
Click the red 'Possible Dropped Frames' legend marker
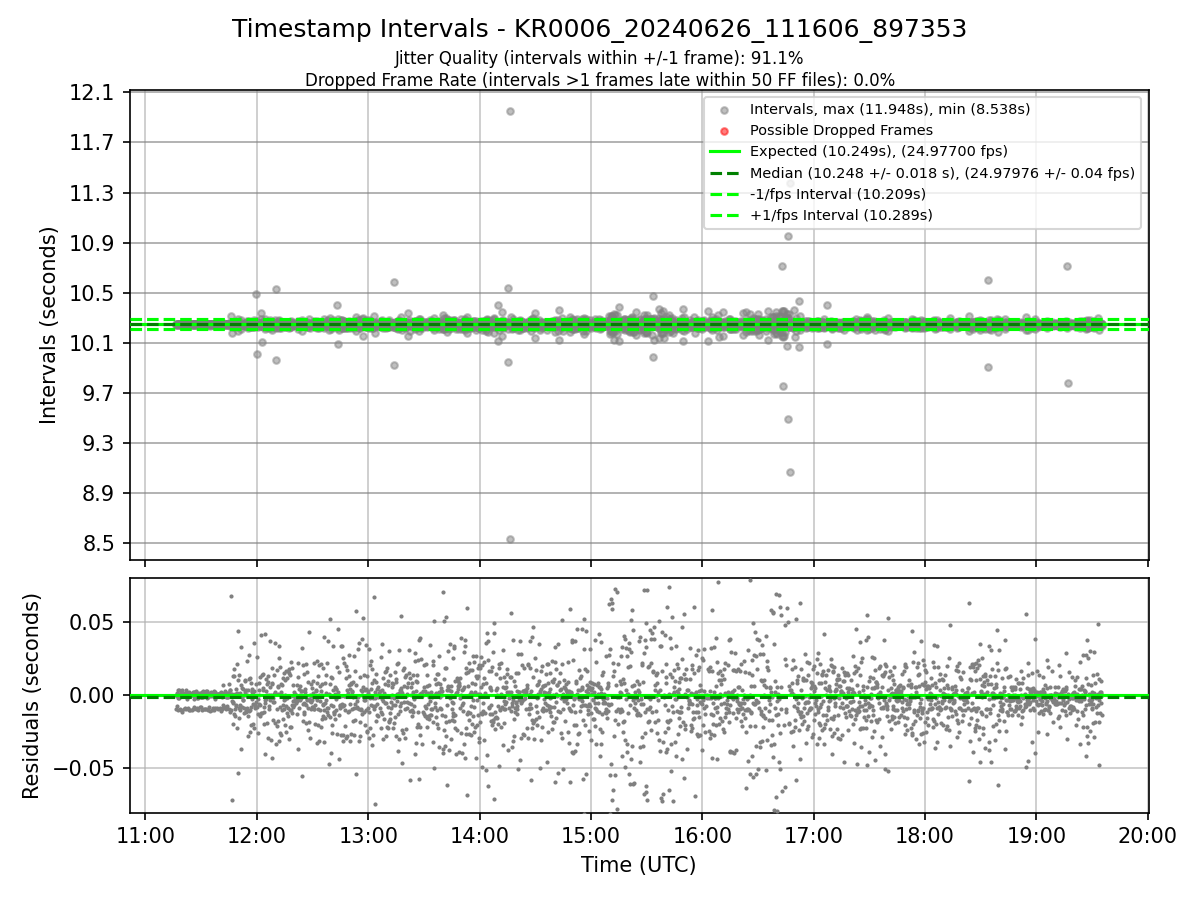coord(724,130)
